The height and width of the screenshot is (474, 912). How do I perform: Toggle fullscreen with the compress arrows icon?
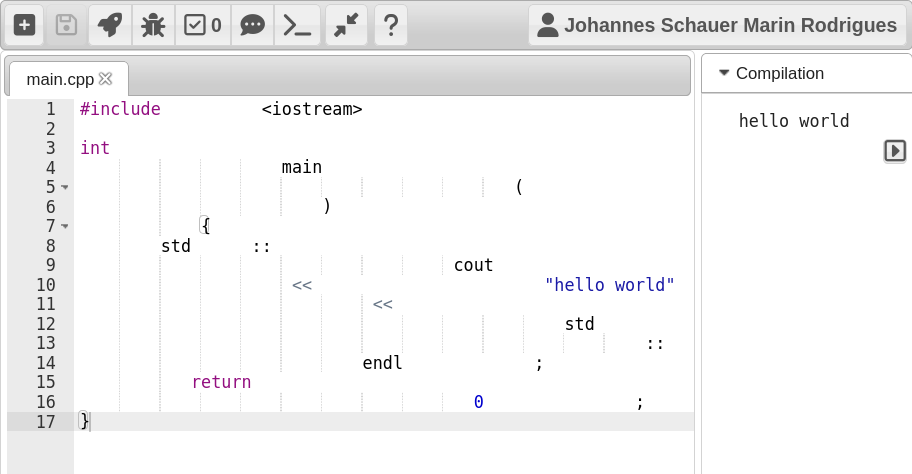click(x=346, y=25)
